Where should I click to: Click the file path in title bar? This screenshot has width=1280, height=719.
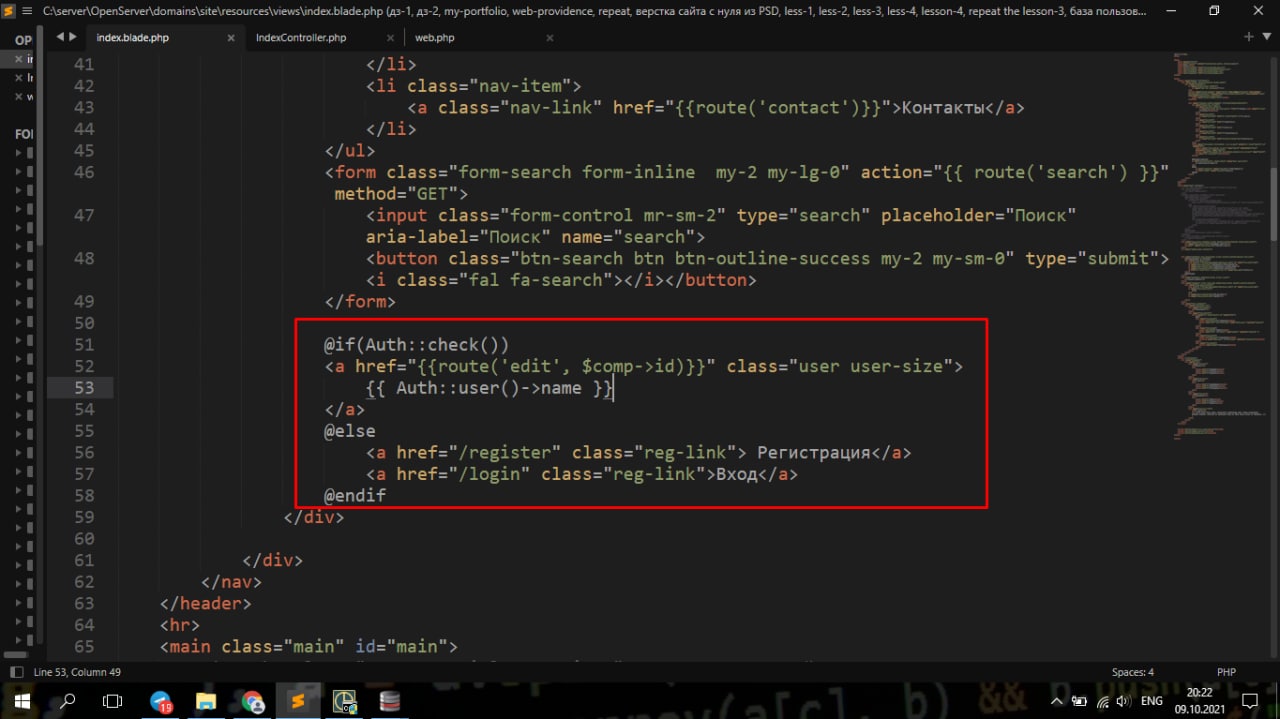point(595,11)
